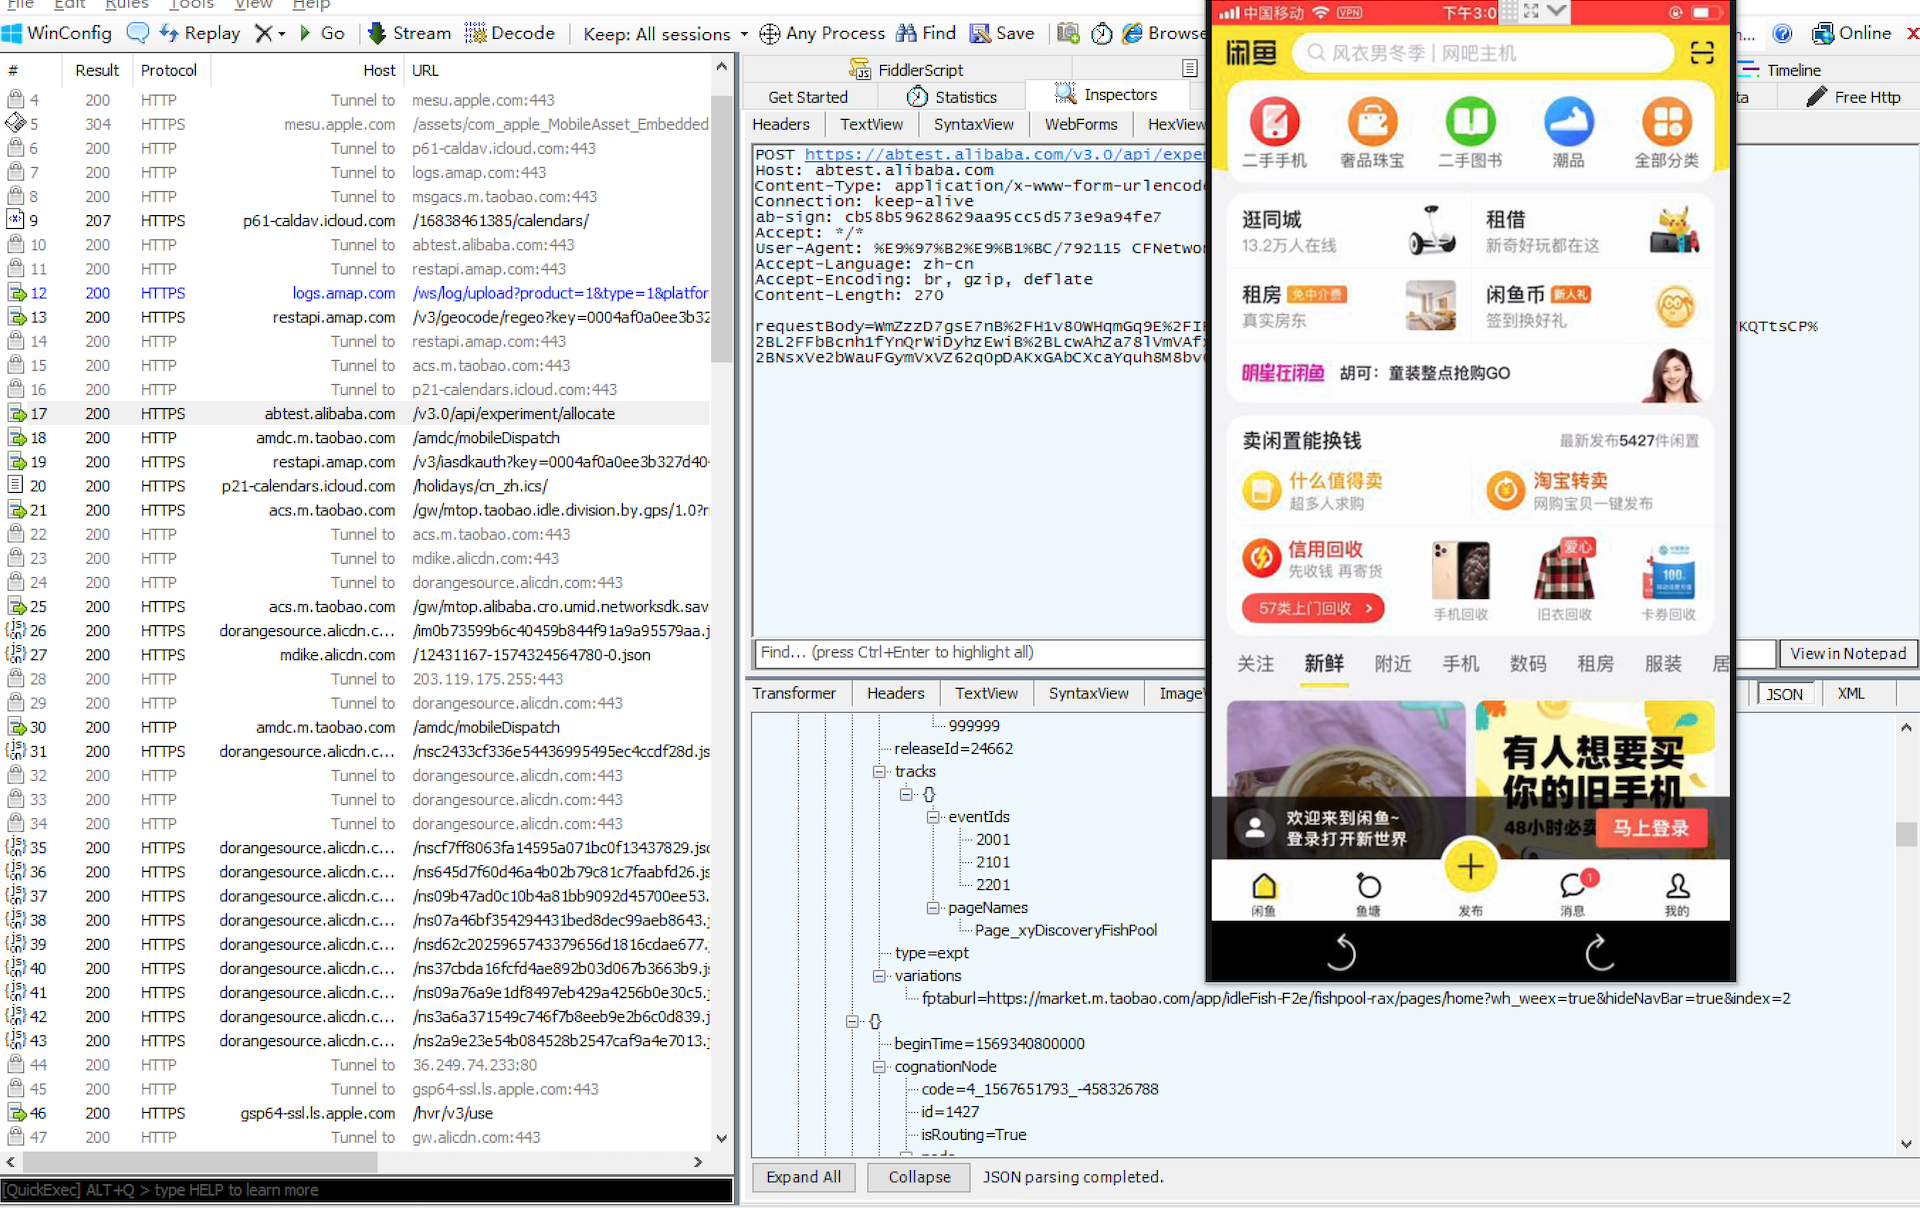
Task: Tap the yellow 发布 plus button
Action: pos(1470,866)
